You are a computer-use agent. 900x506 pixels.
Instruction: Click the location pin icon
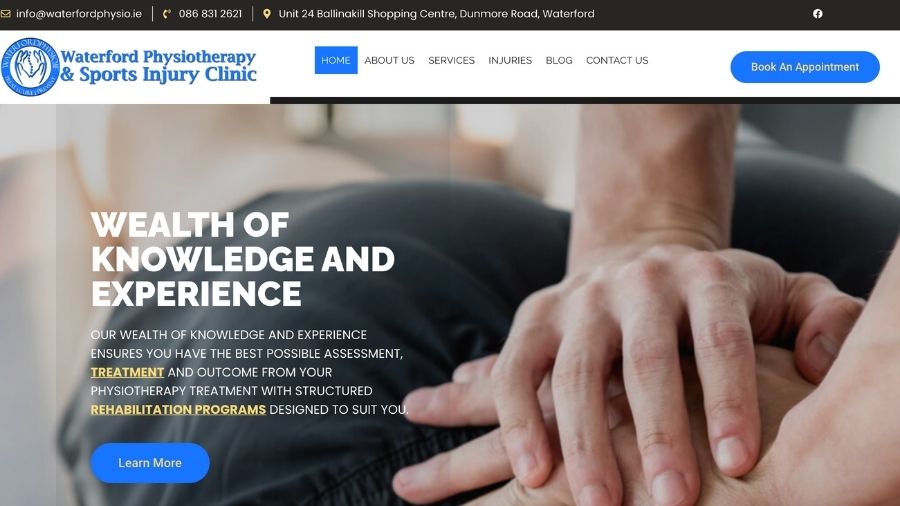pyautogui.click(x=267, y=13)
